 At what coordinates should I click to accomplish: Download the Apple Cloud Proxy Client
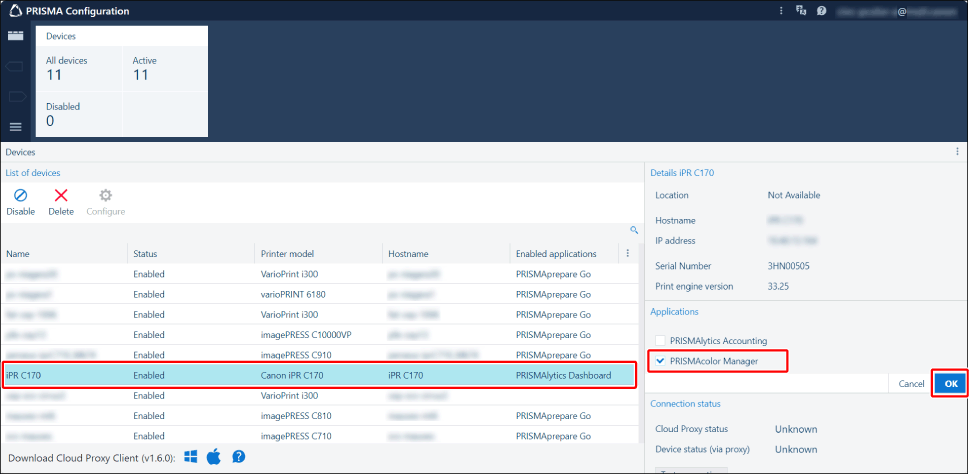(214, 457)
